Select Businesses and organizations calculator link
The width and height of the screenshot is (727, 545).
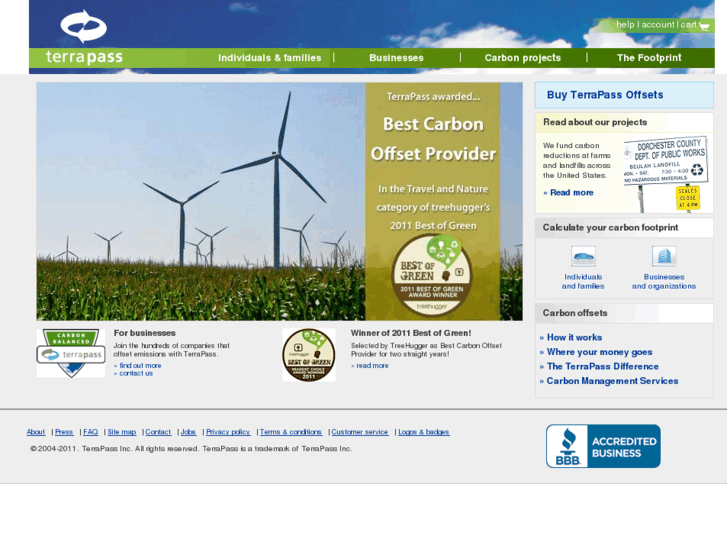(664, 282)
